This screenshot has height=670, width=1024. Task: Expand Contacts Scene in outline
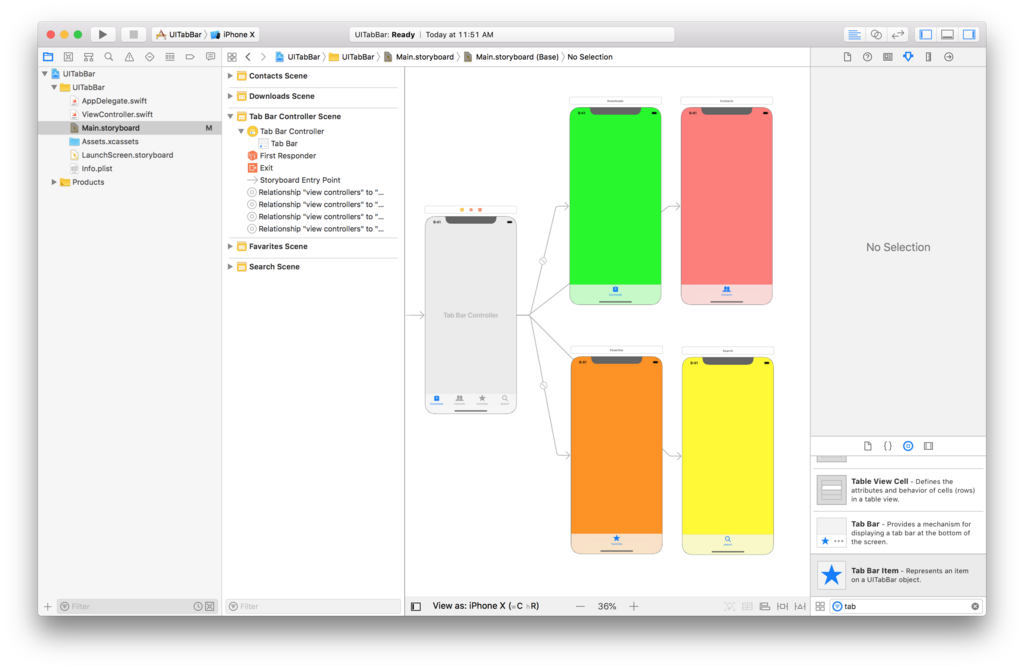(x=230, y=76)
